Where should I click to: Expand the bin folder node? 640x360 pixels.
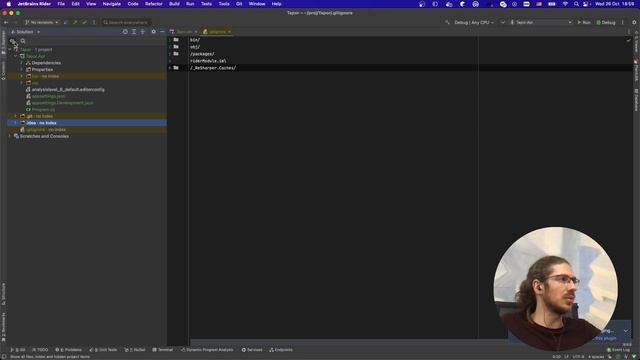(x=22, y=76)
